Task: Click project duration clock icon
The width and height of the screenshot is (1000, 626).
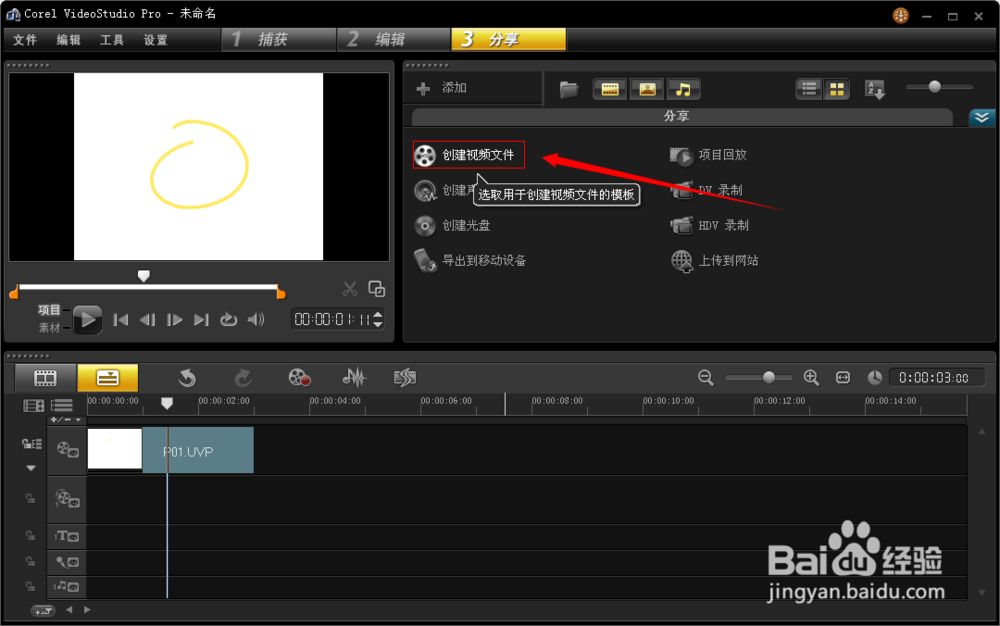Action: point(874,377)
